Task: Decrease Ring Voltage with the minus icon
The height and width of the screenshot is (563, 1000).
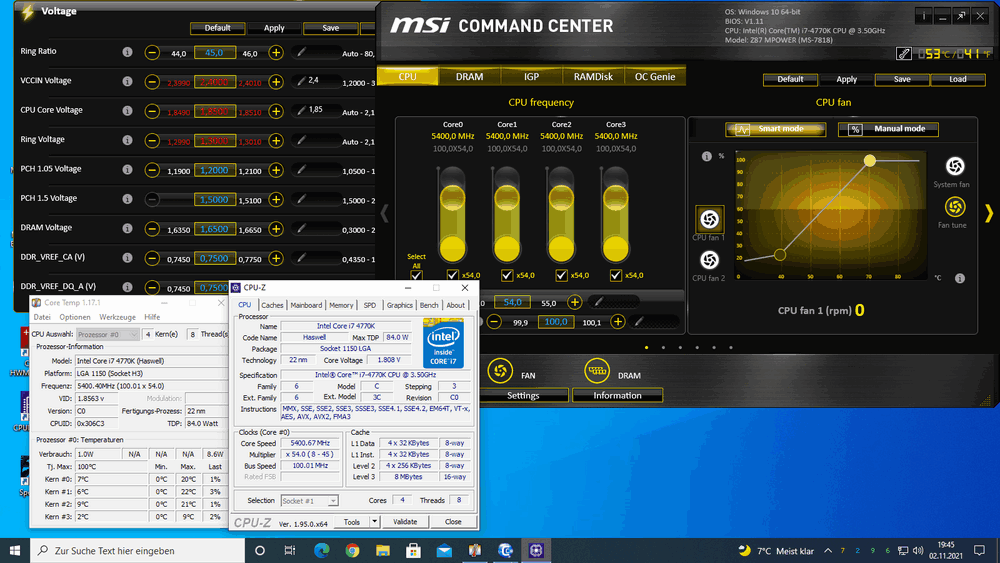Action: (x=152, y=140)
